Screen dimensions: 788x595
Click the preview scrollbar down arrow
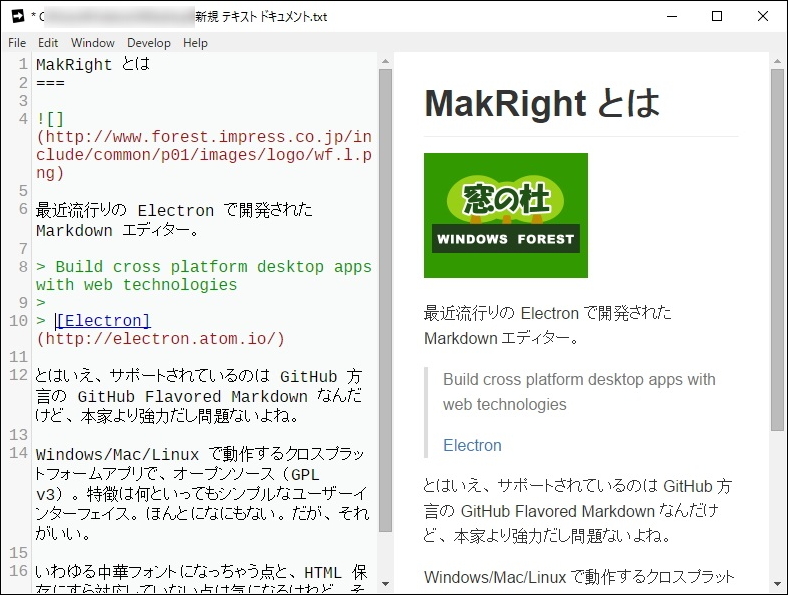tap(777, 584)
